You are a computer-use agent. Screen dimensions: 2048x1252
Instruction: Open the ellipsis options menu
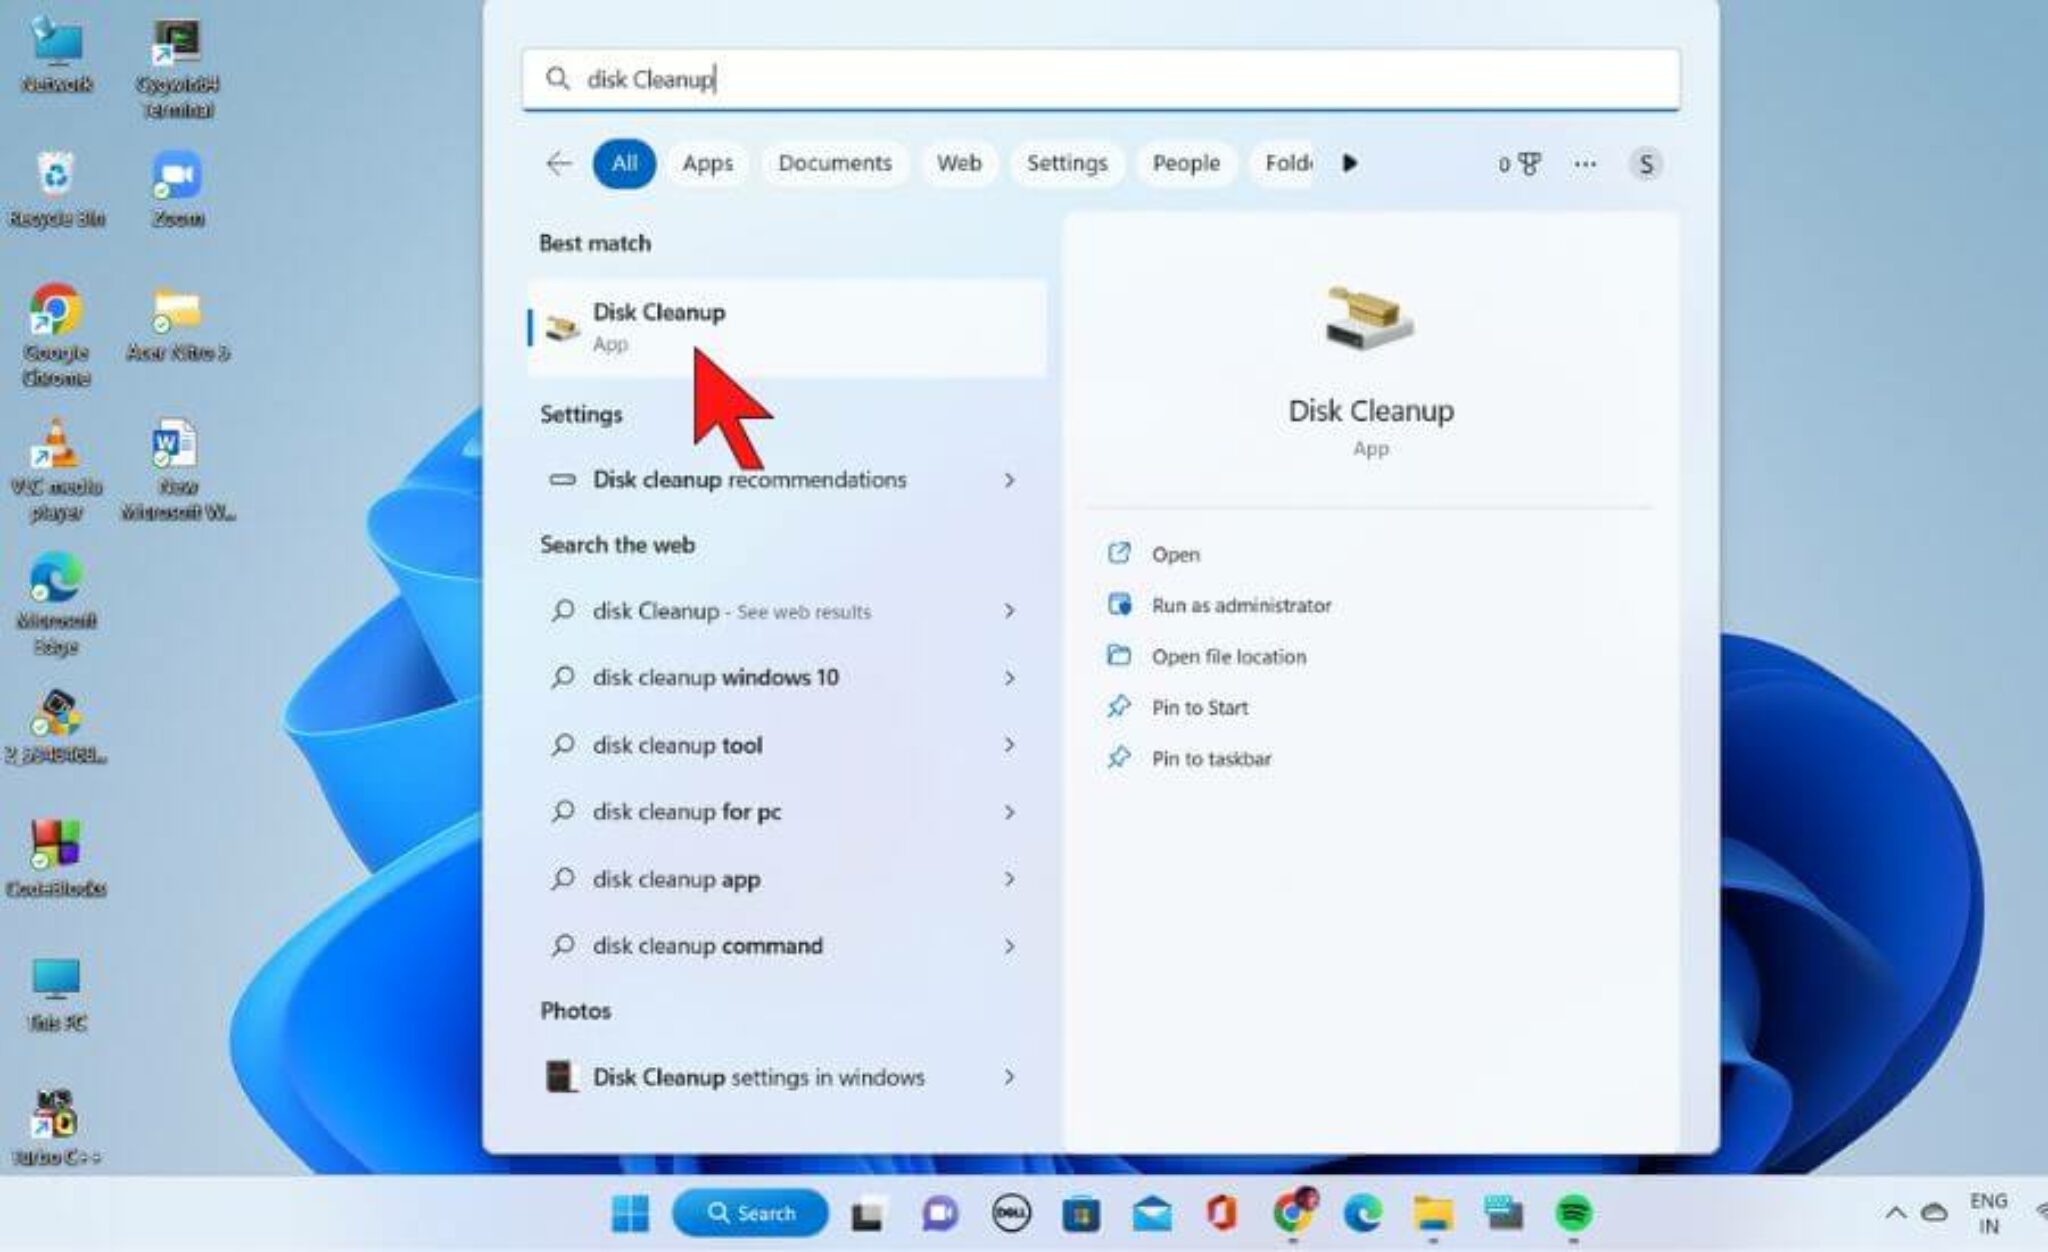pyautogui.click(x=1584, y=164)
